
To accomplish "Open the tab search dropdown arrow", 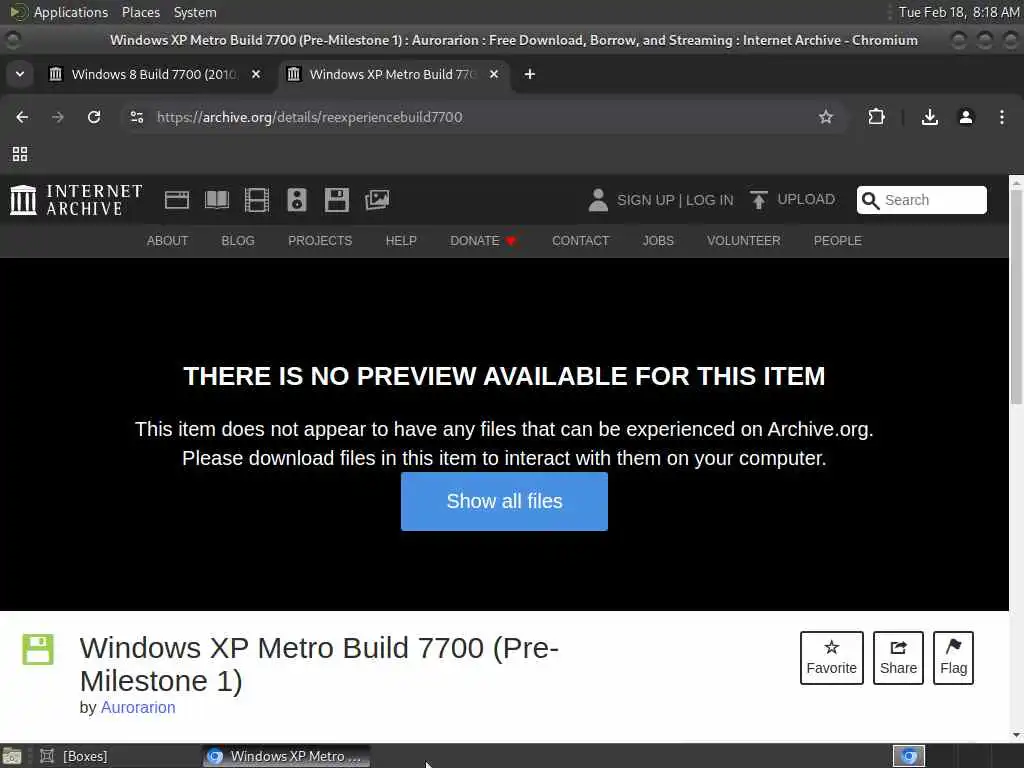I will [x=20, y=74].
